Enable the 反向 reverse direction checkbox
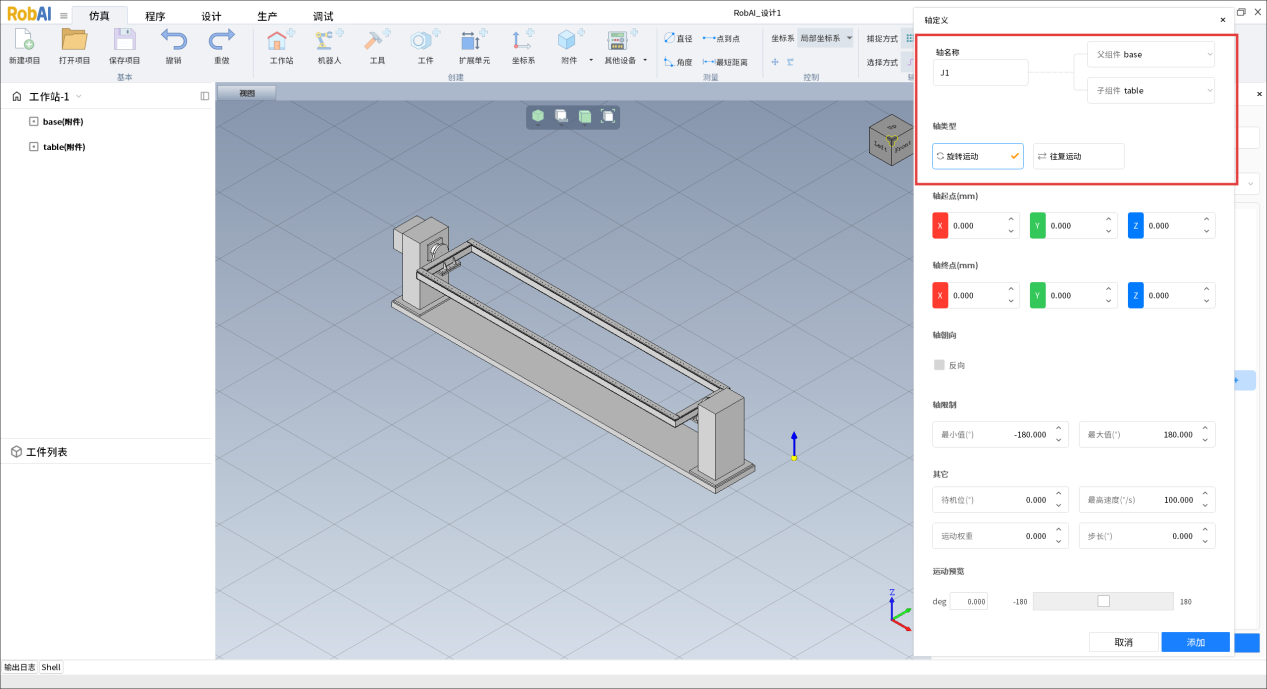 point(939,365)
